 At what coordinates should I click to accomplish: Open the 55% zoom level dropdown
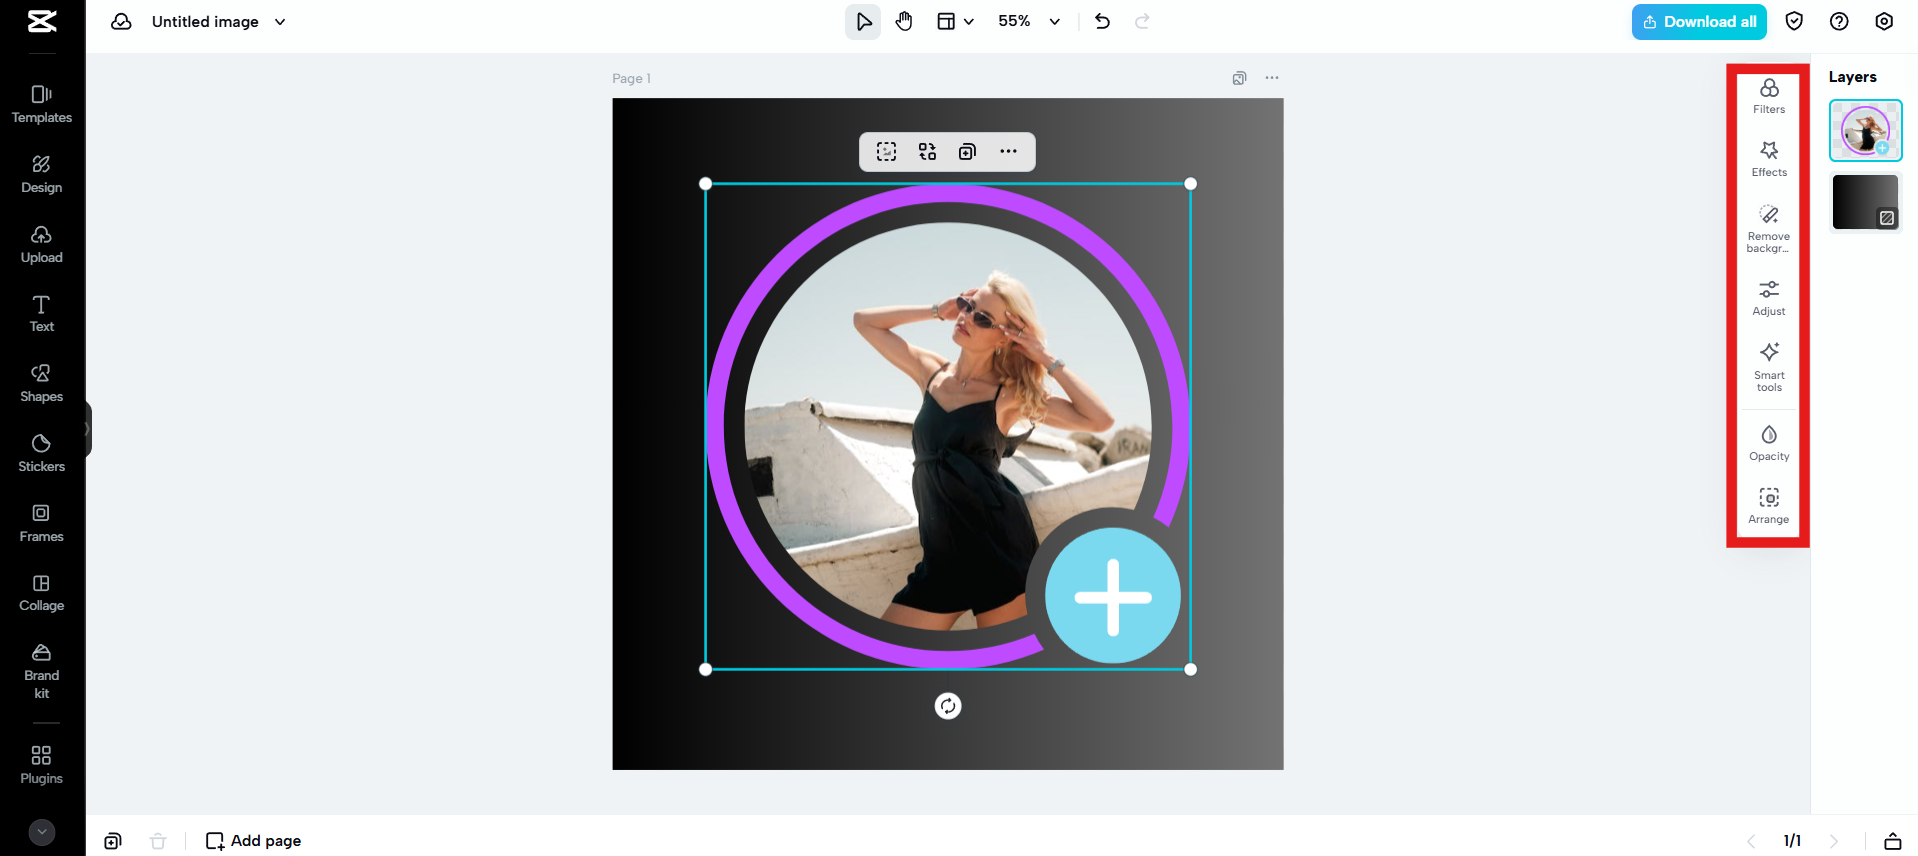click(x=1029, y=21)
